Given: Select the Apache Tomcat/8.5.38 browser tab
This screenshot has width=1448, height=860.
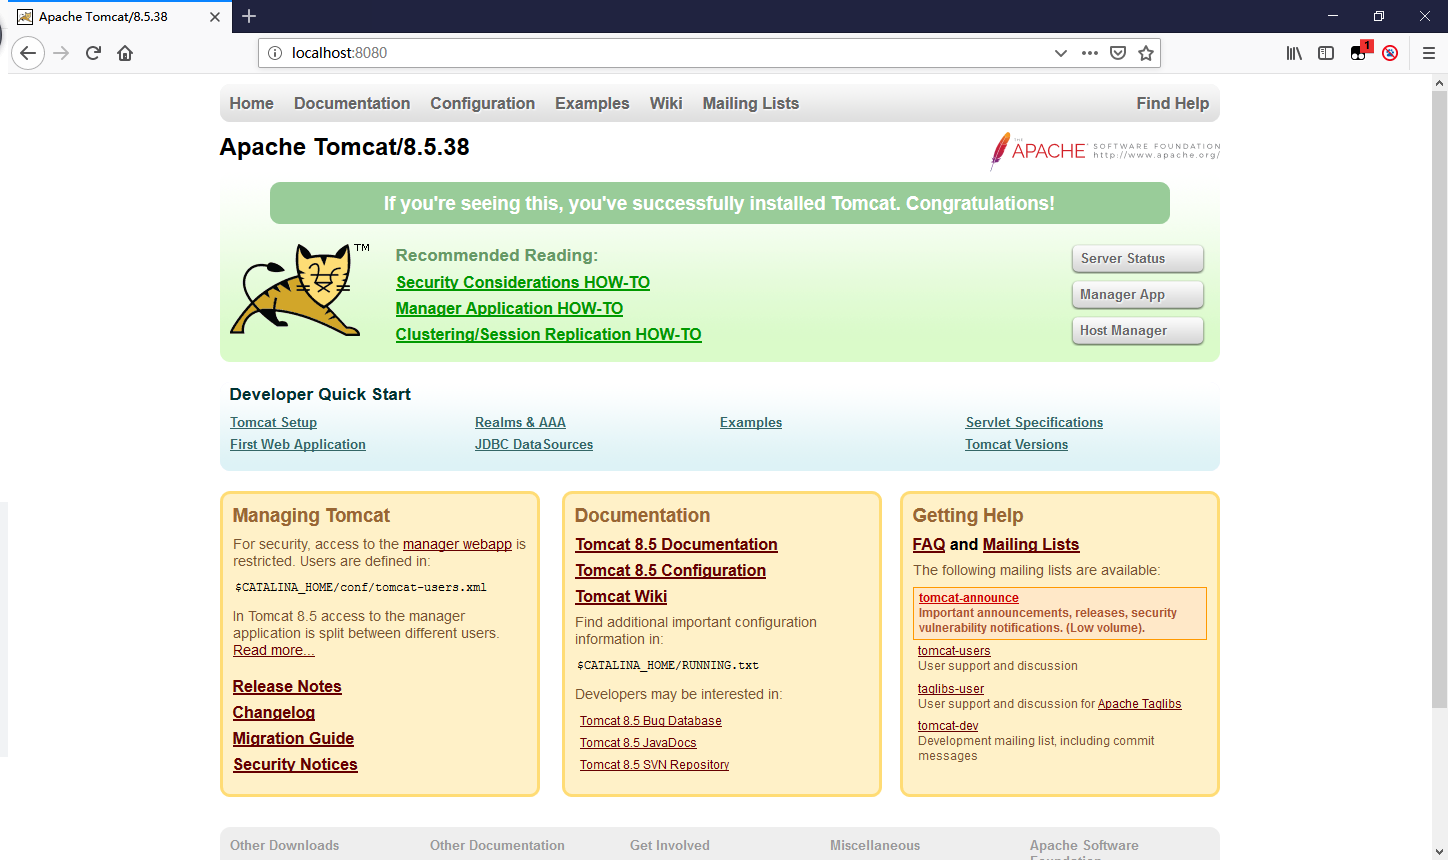Looking at the screenshot, I should click(120, 17).
